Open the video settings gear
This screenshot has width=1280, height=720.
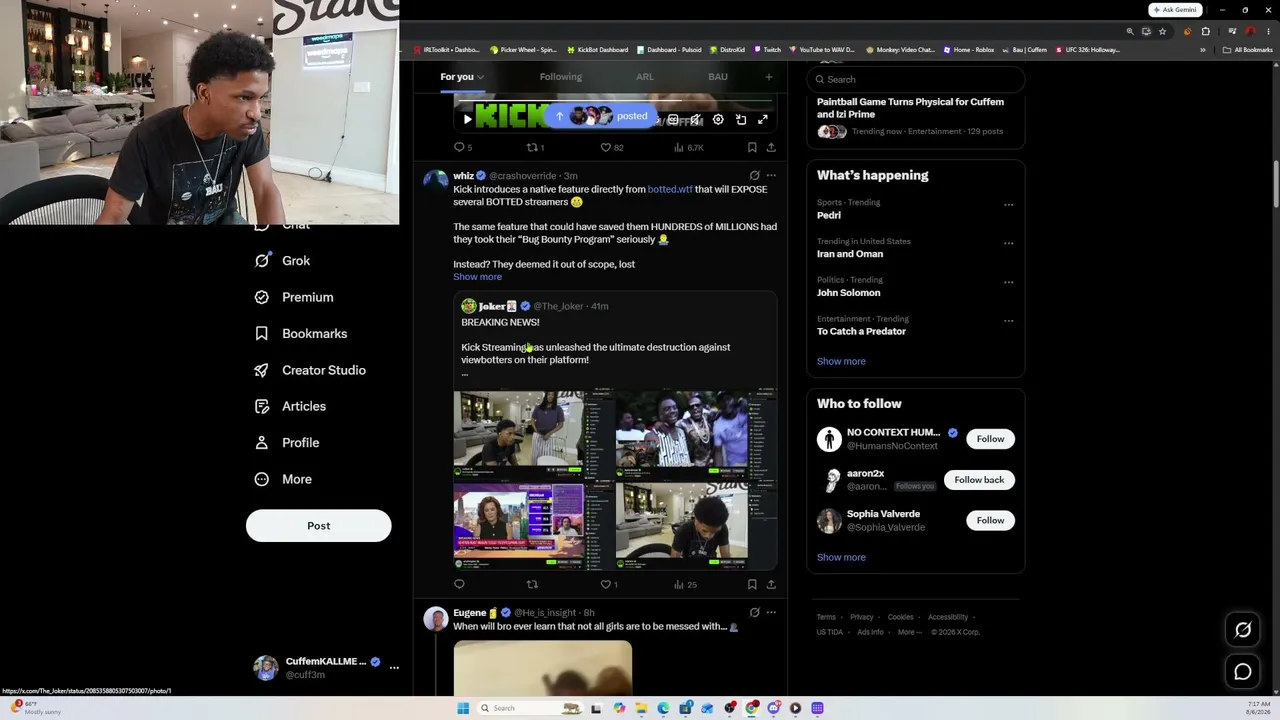click(x=718, y=120)
